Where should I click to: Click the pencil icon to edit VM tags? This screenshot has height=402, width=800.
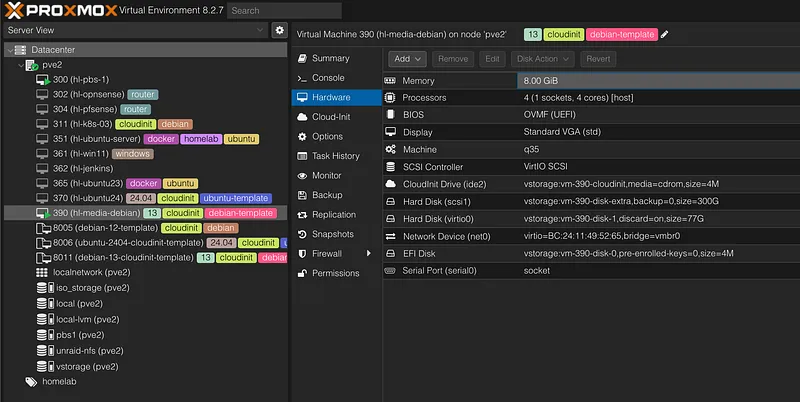coord(665,34)
